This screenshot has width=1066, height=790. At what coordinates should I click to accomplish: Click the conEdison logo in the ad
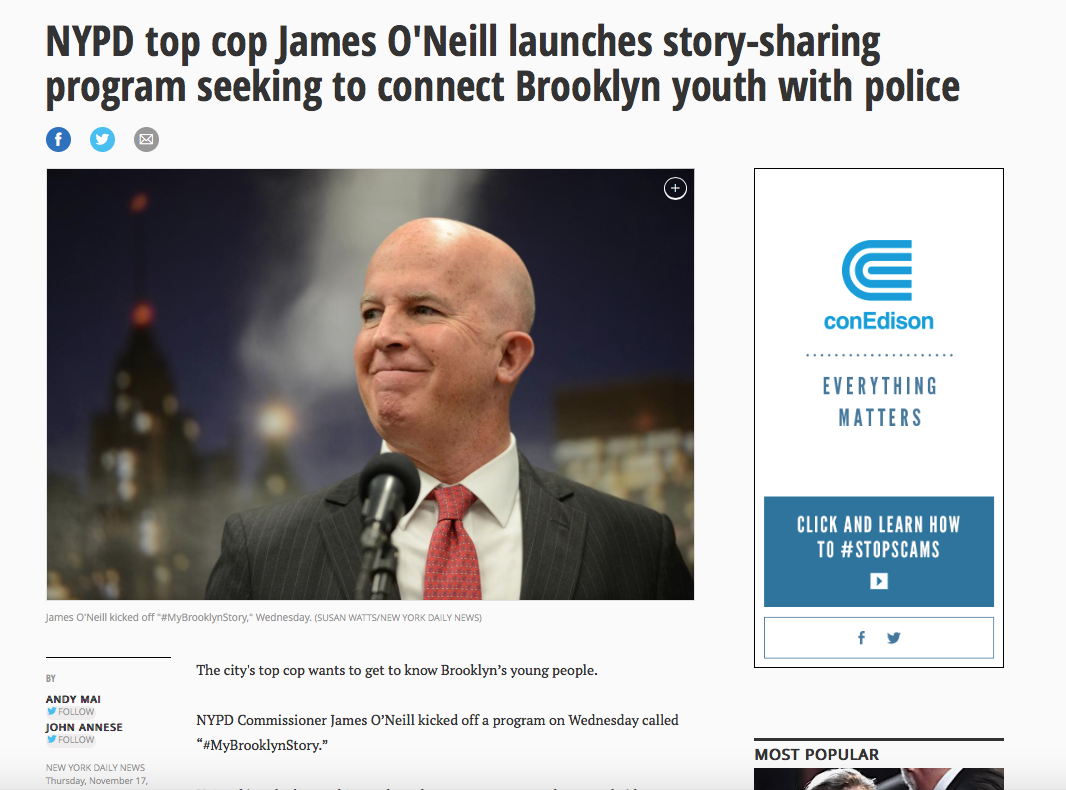[x=878, y=285]
